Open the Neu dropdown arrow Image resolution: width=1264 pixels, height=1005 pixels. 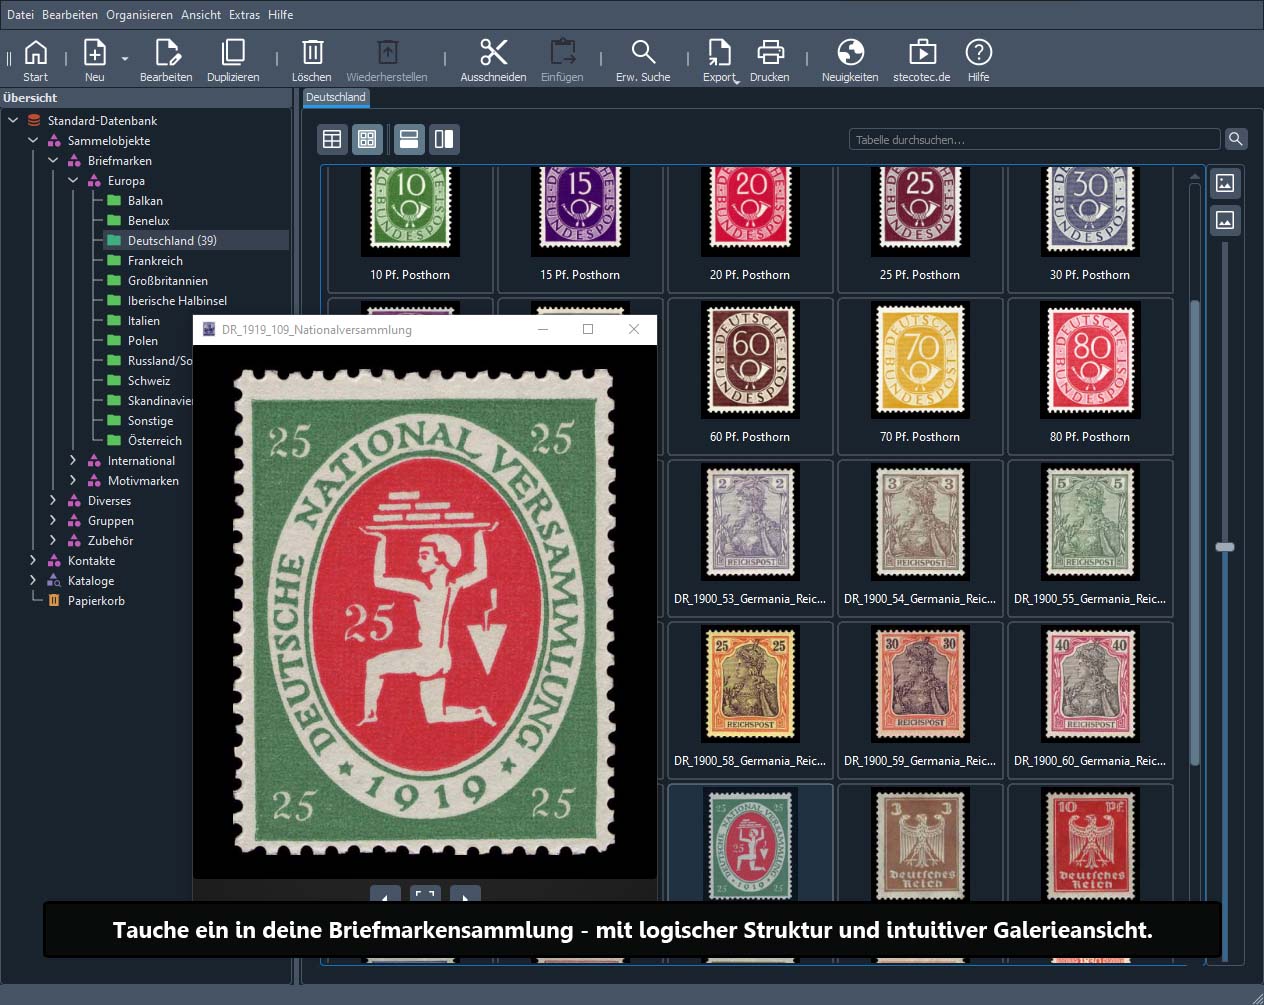tap(125, 59)
